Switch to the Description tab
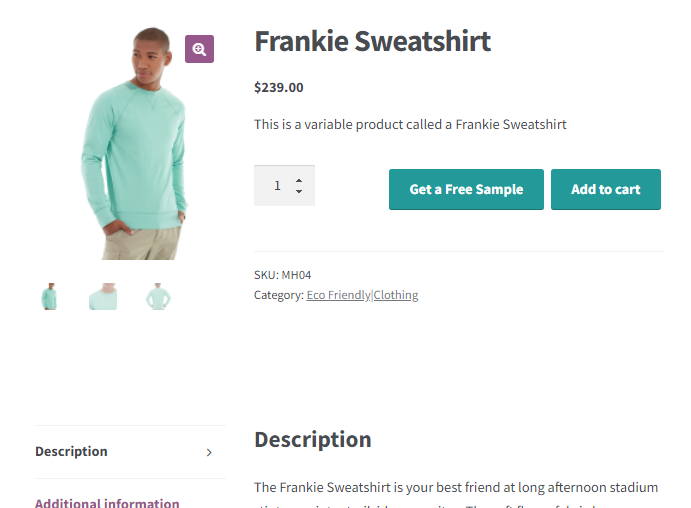 [x=71, y=452]
